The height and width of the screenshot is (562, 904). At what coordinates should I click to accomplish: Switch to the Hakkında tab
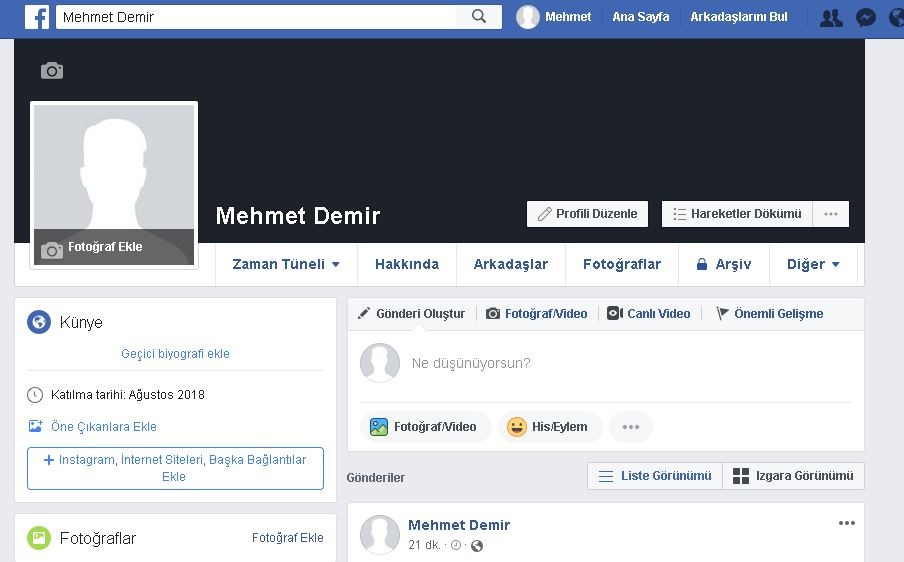(407, 264)
